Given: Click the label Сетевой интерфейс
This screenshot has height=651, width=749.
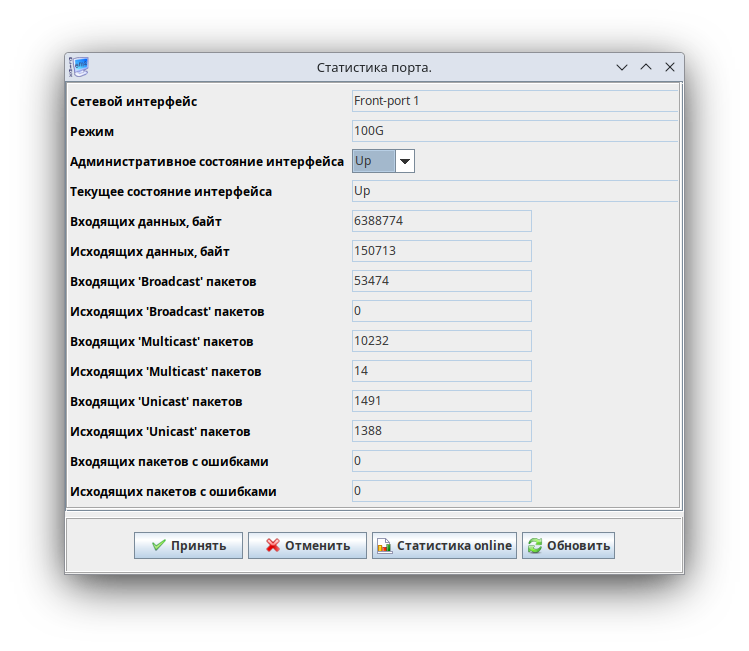Looking at the screenshot, I should click(x=134, y=101).
